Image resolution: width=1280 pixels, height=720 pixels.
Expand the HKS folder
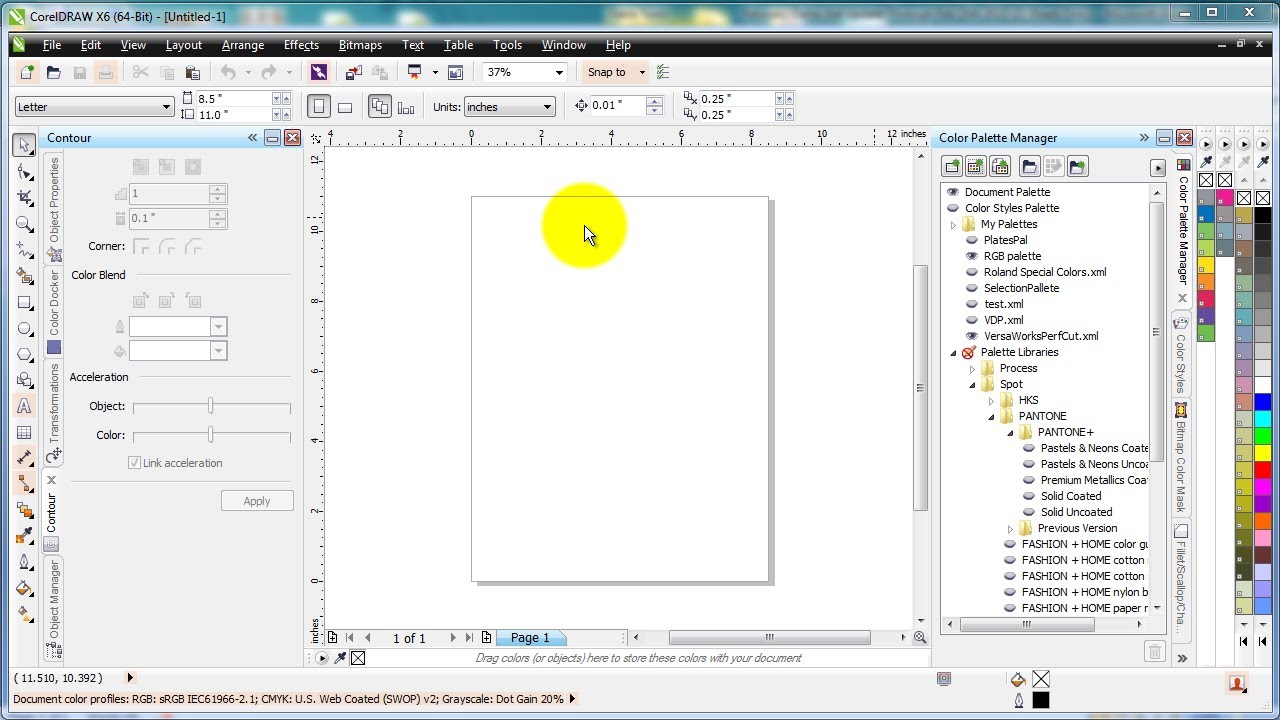click(x=991, y=400)
